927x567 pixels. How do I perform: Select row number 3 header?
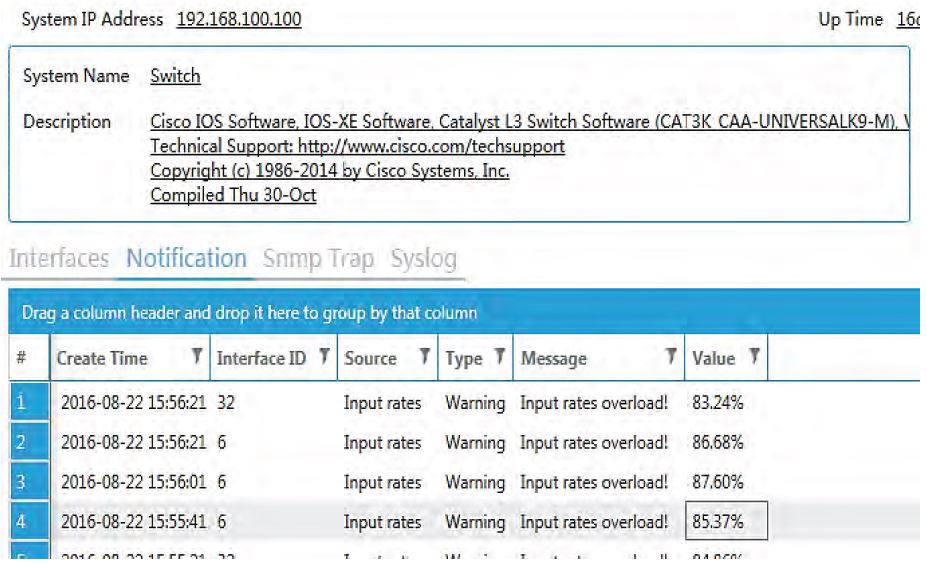[x=21, y=481]
